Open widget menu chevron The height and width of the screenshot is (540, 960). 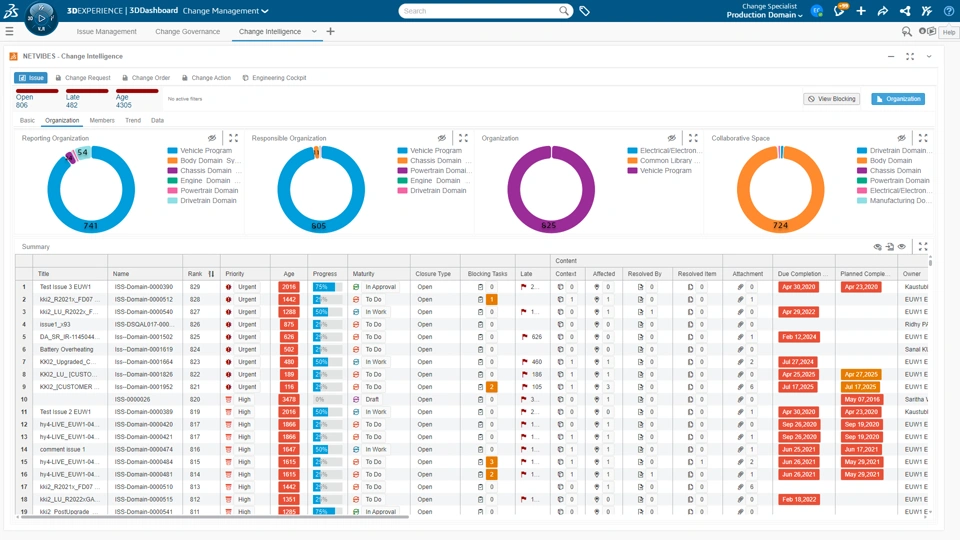[x=929, y=56]
